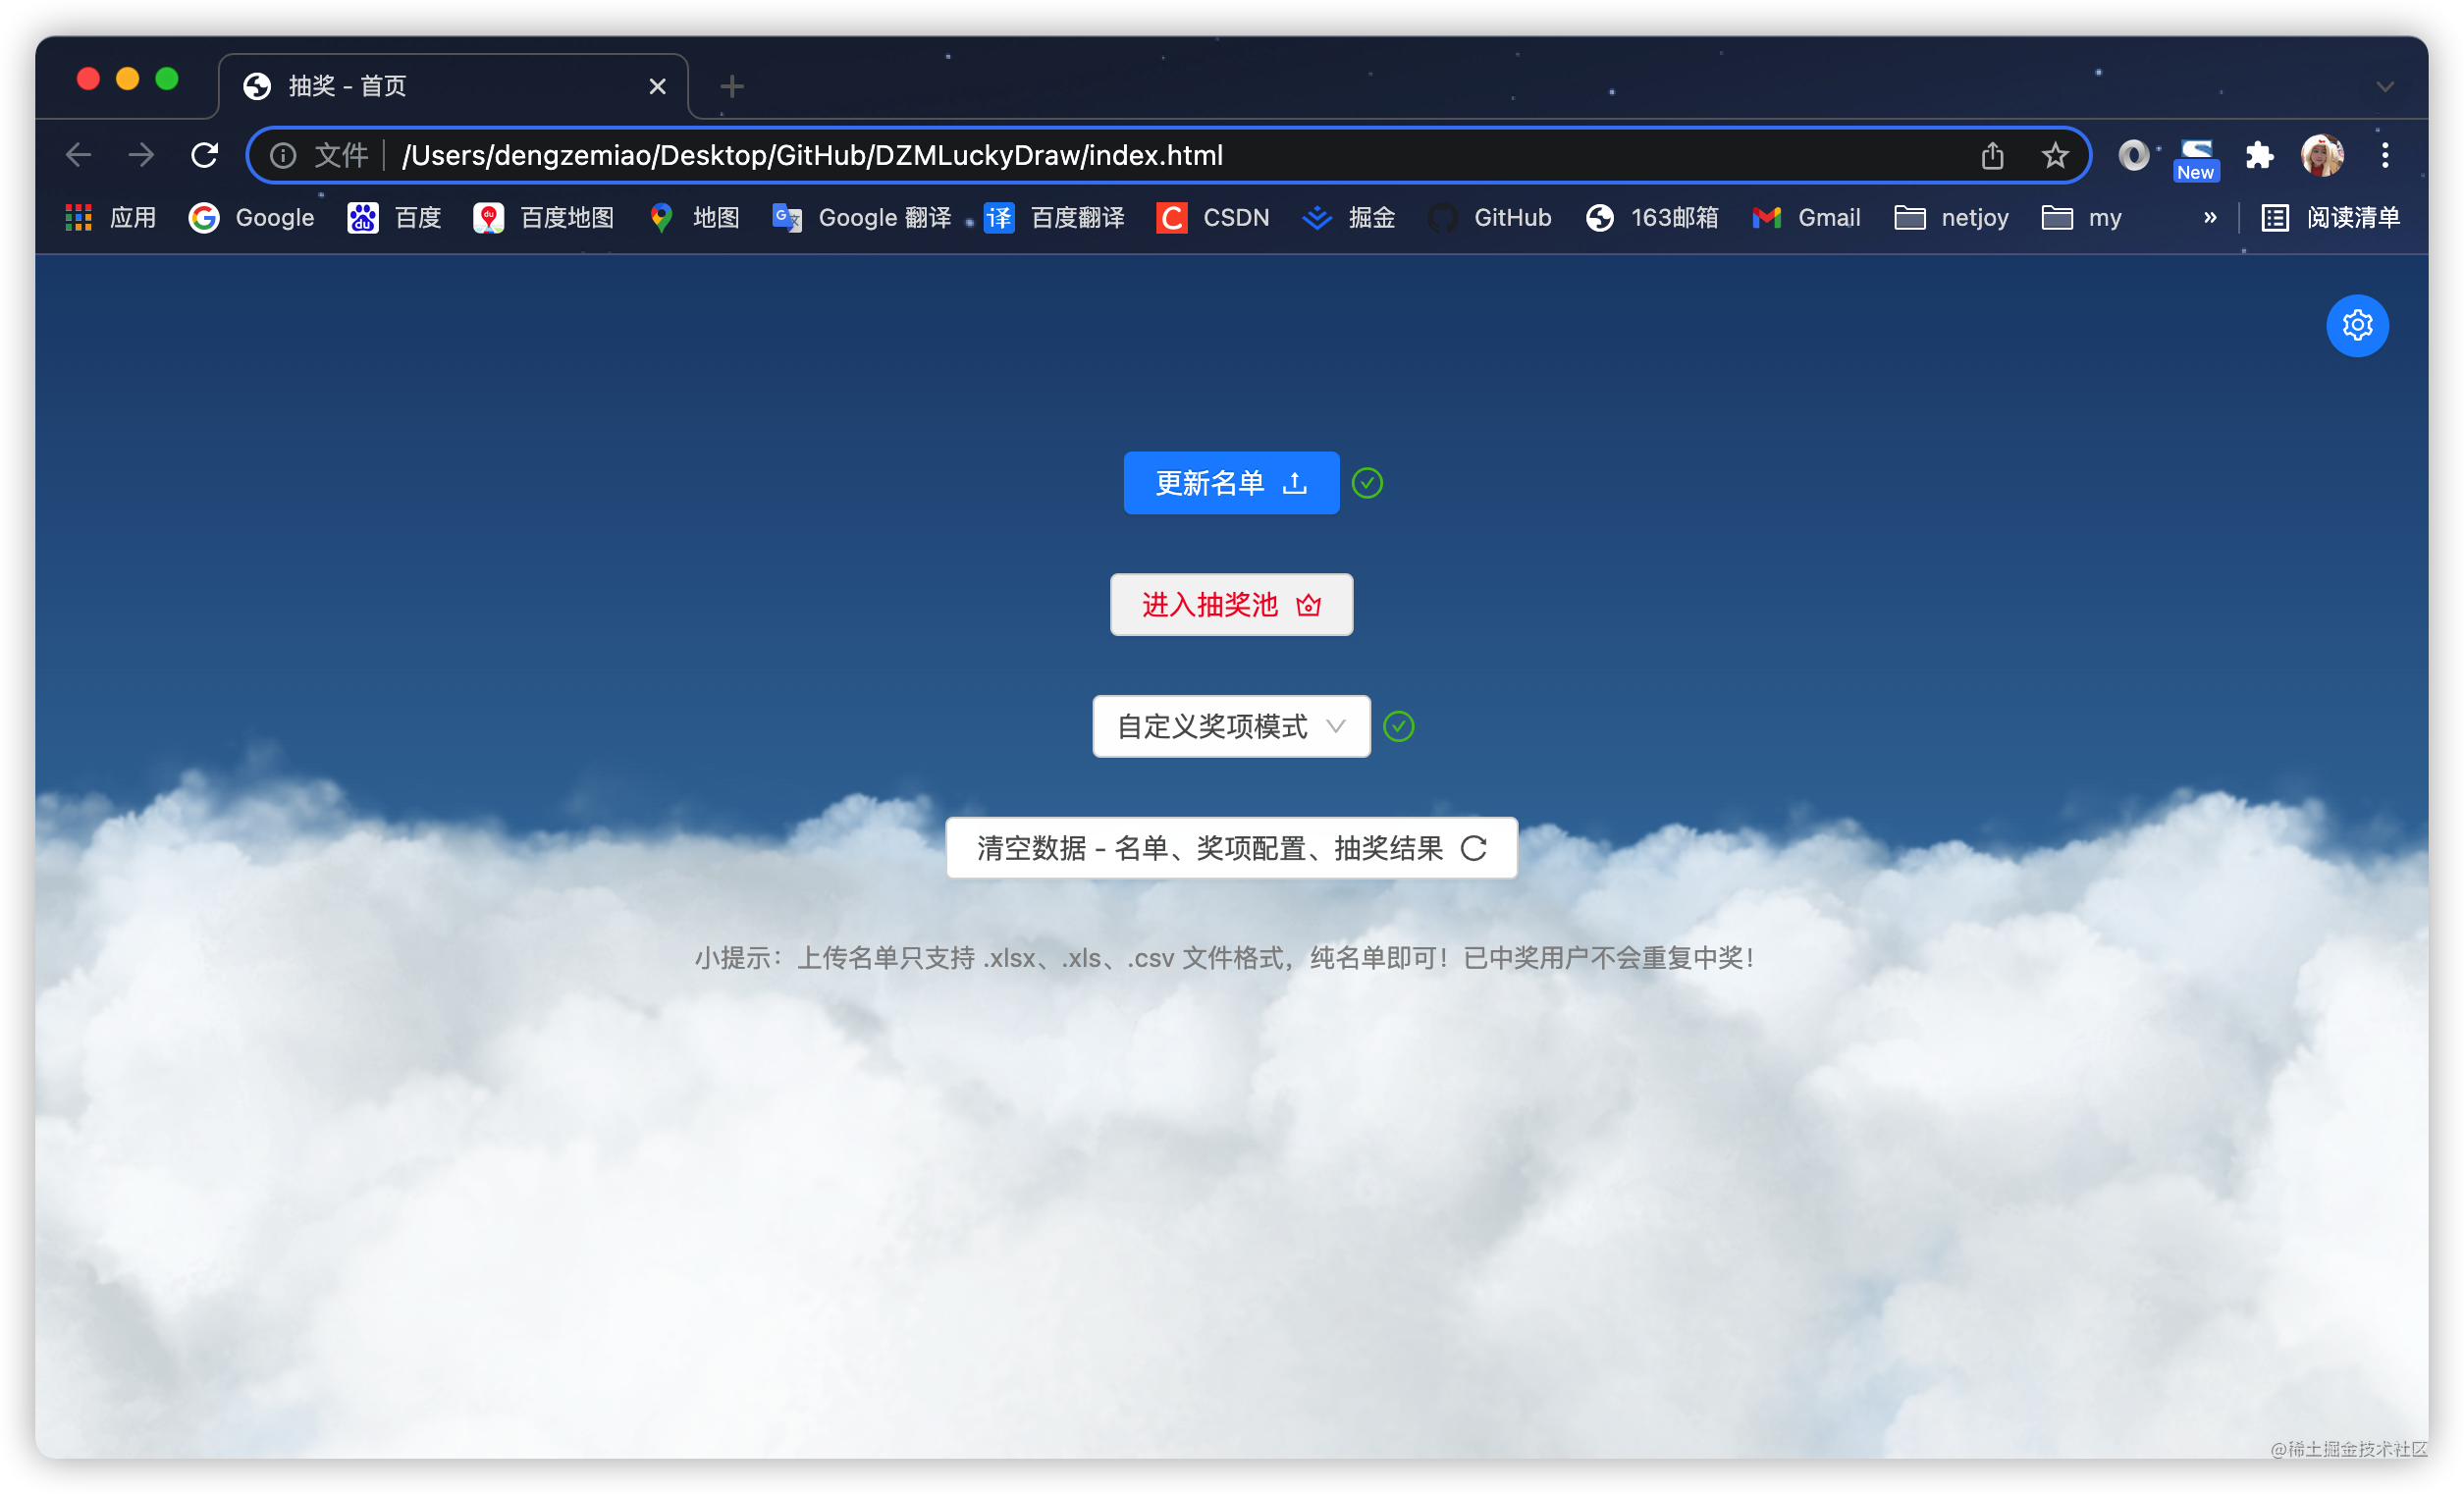Open 地图 Google Maps bookmark
The height and width of the screenshot is (1494, 2464).
693,217
